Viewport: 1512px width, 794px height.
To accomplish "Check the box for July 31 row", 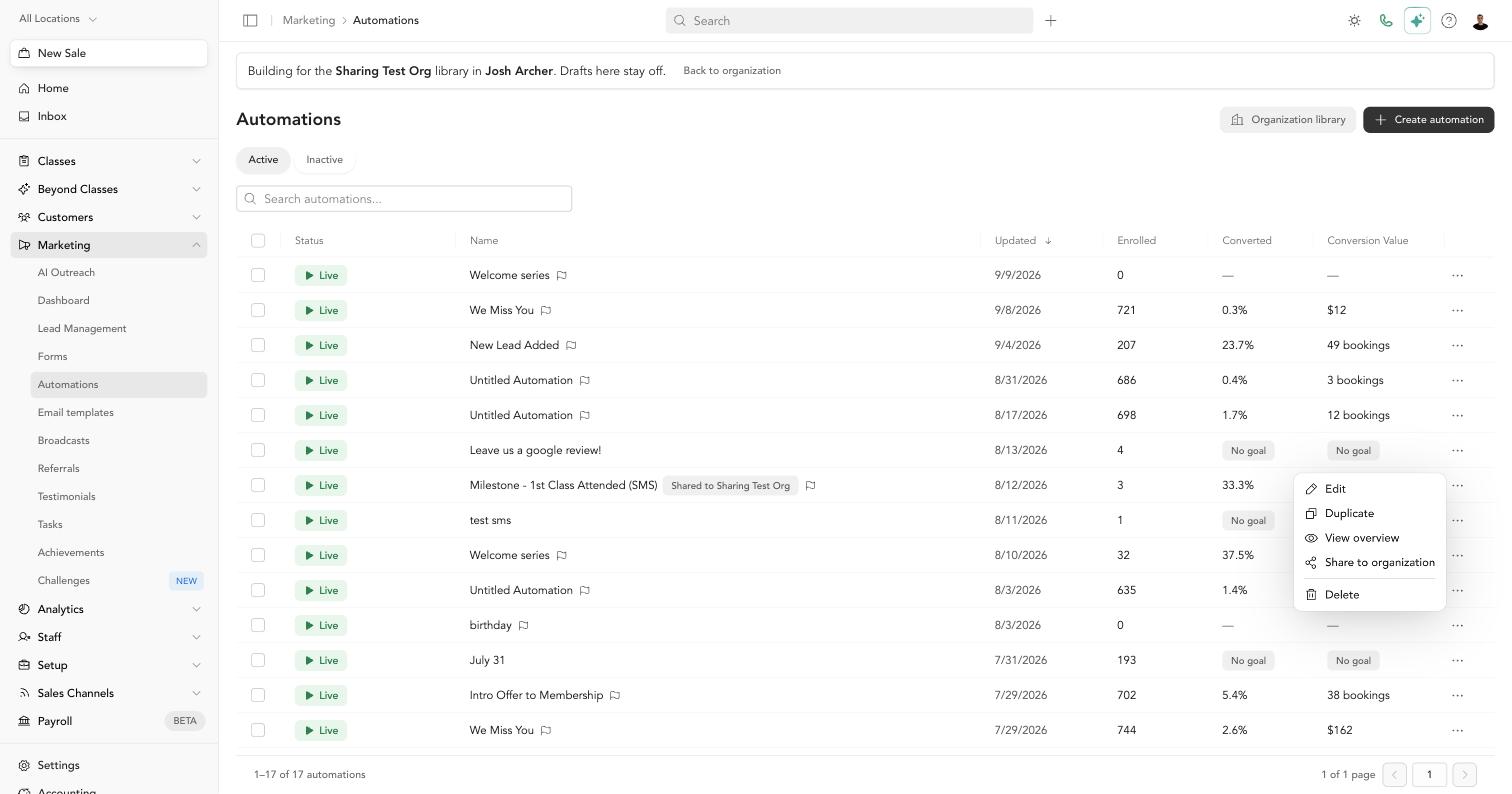I will [258, 660].
